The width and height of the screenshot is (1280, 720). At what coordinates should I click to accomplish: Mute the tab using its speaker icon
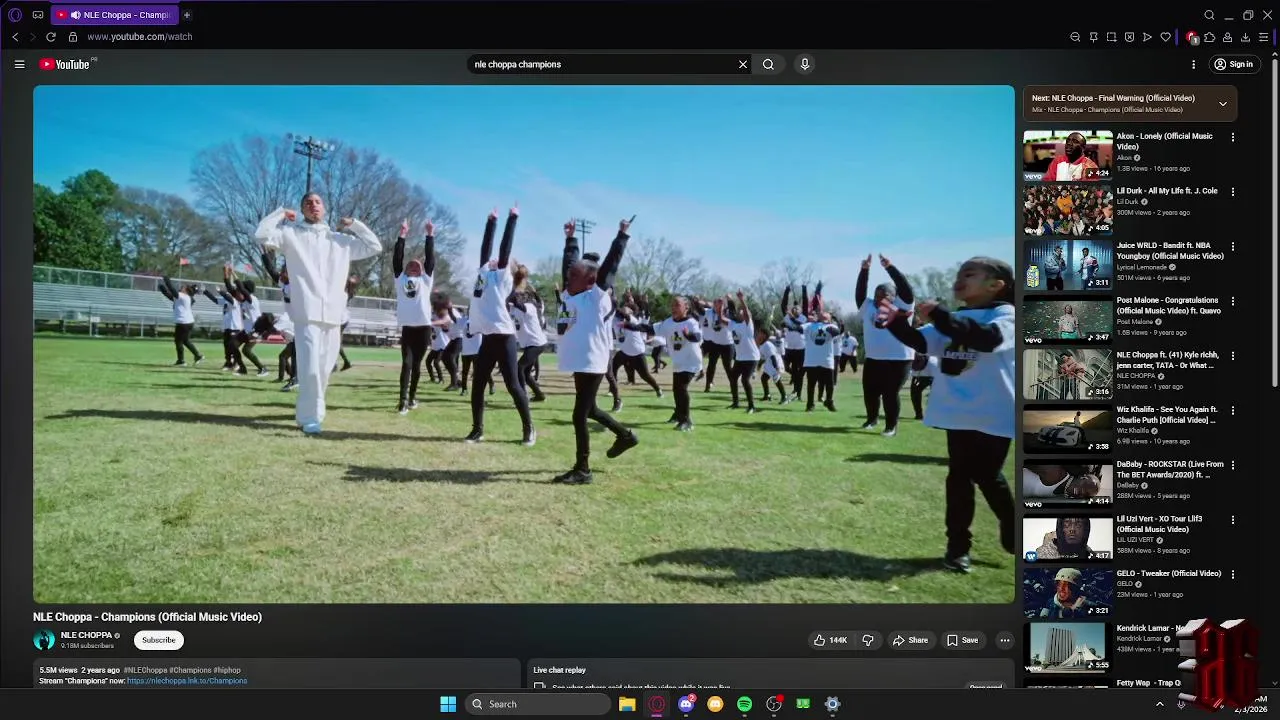[75, 15]
